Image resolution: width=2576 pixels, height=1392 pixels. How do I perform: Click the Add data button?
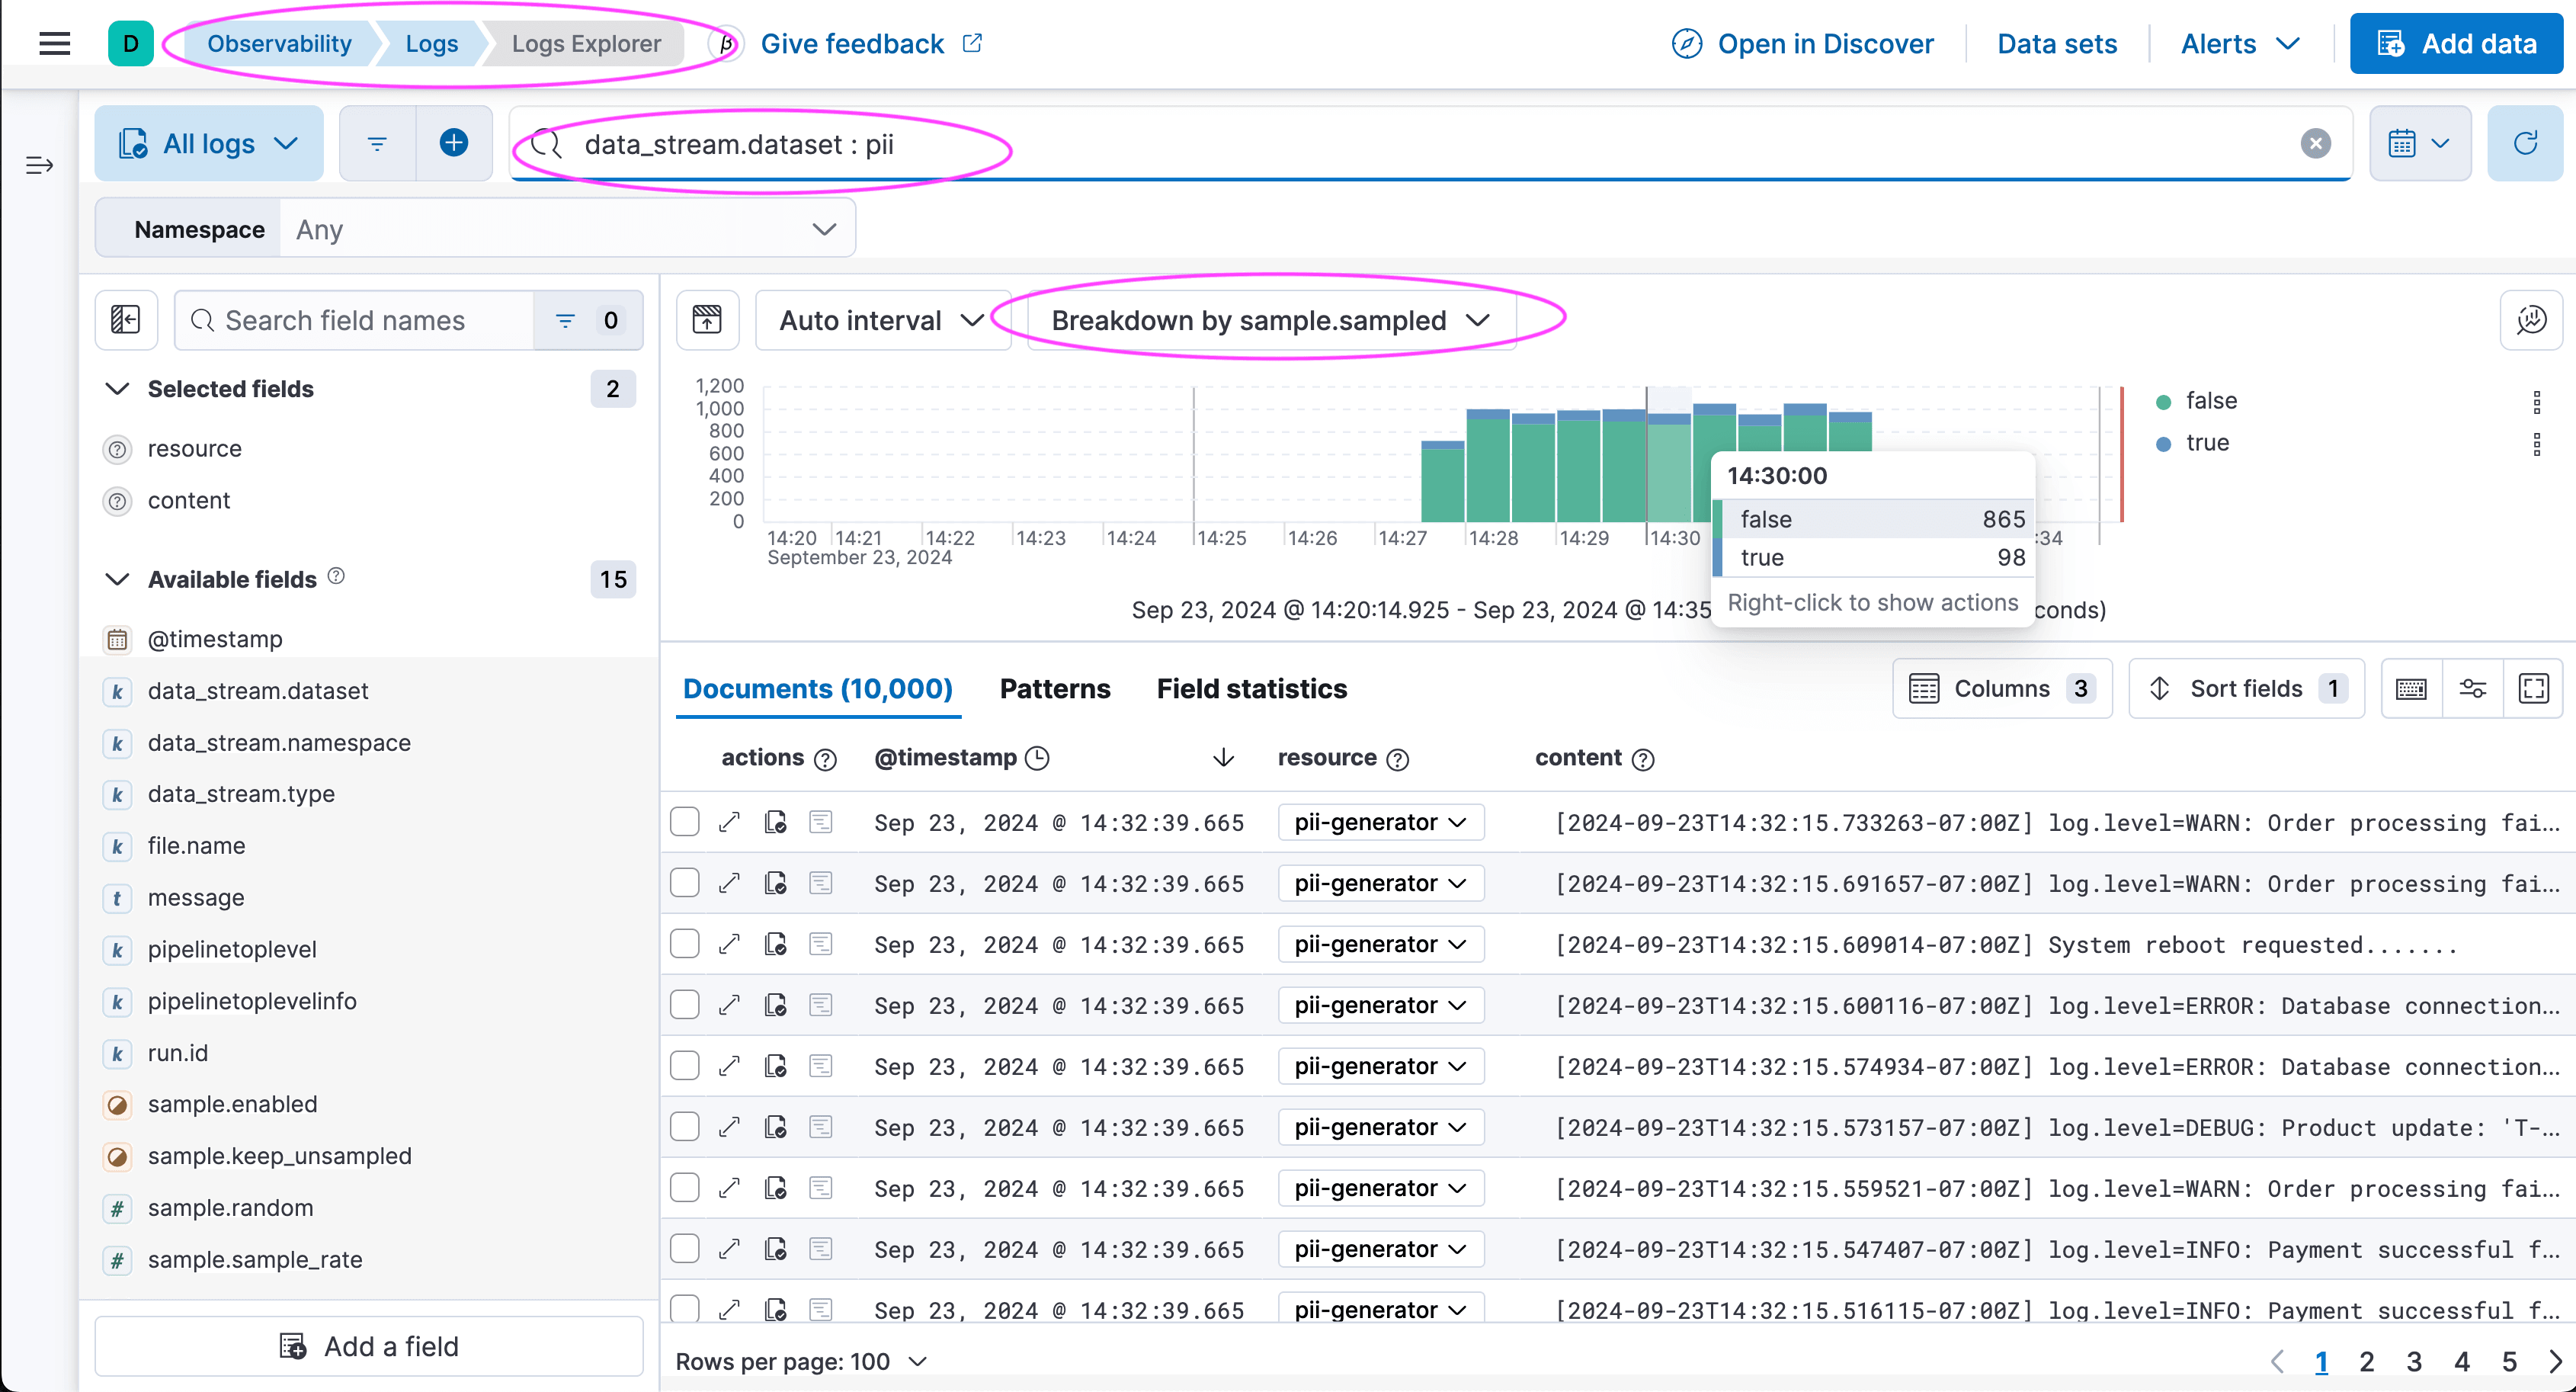tap(2456, 44)
